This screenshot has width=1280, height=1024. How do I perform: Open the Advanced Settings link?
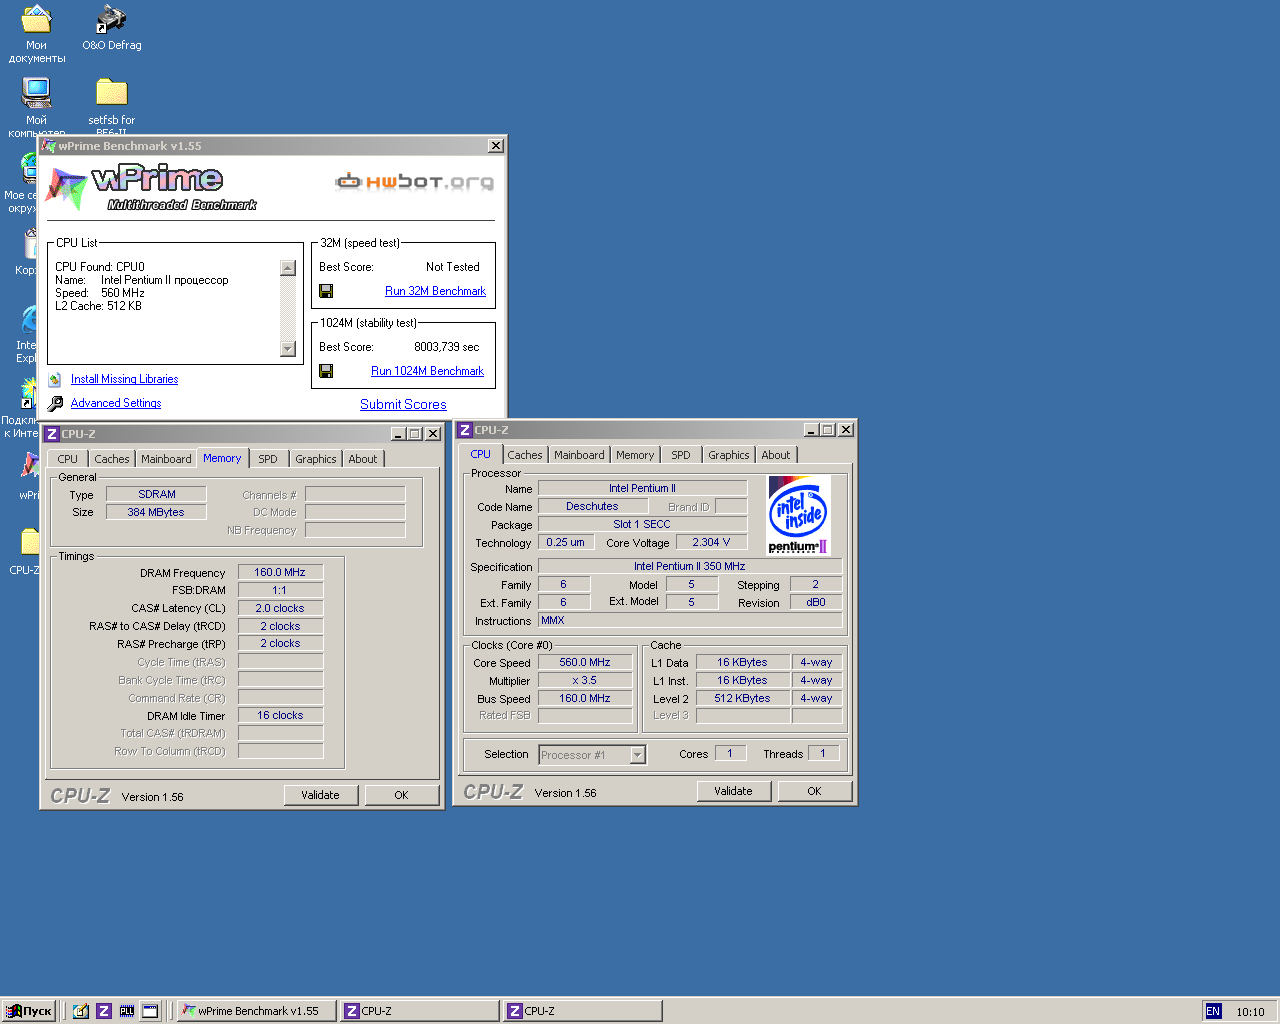coord(116,403)
